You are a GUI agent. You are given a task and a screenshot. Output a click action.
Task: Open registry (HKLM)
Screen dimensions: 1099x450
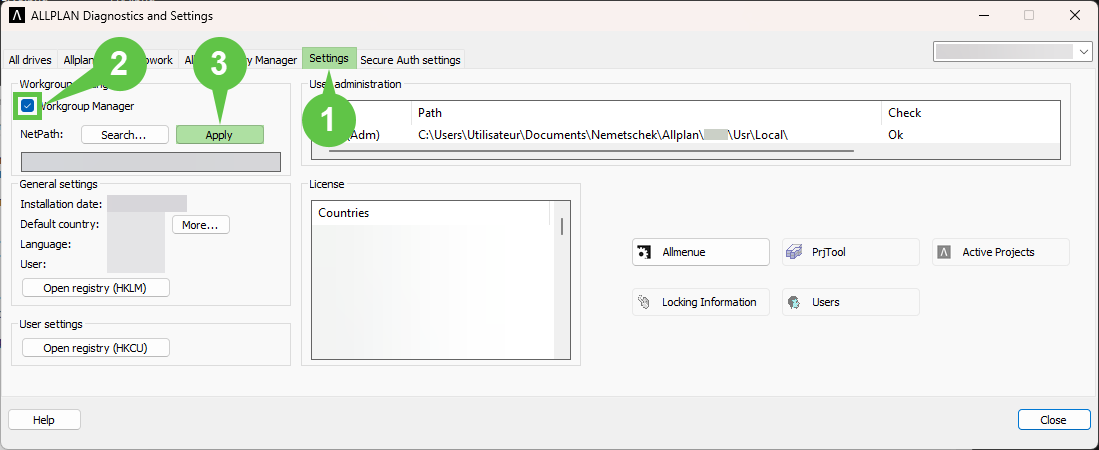(96, 287)
